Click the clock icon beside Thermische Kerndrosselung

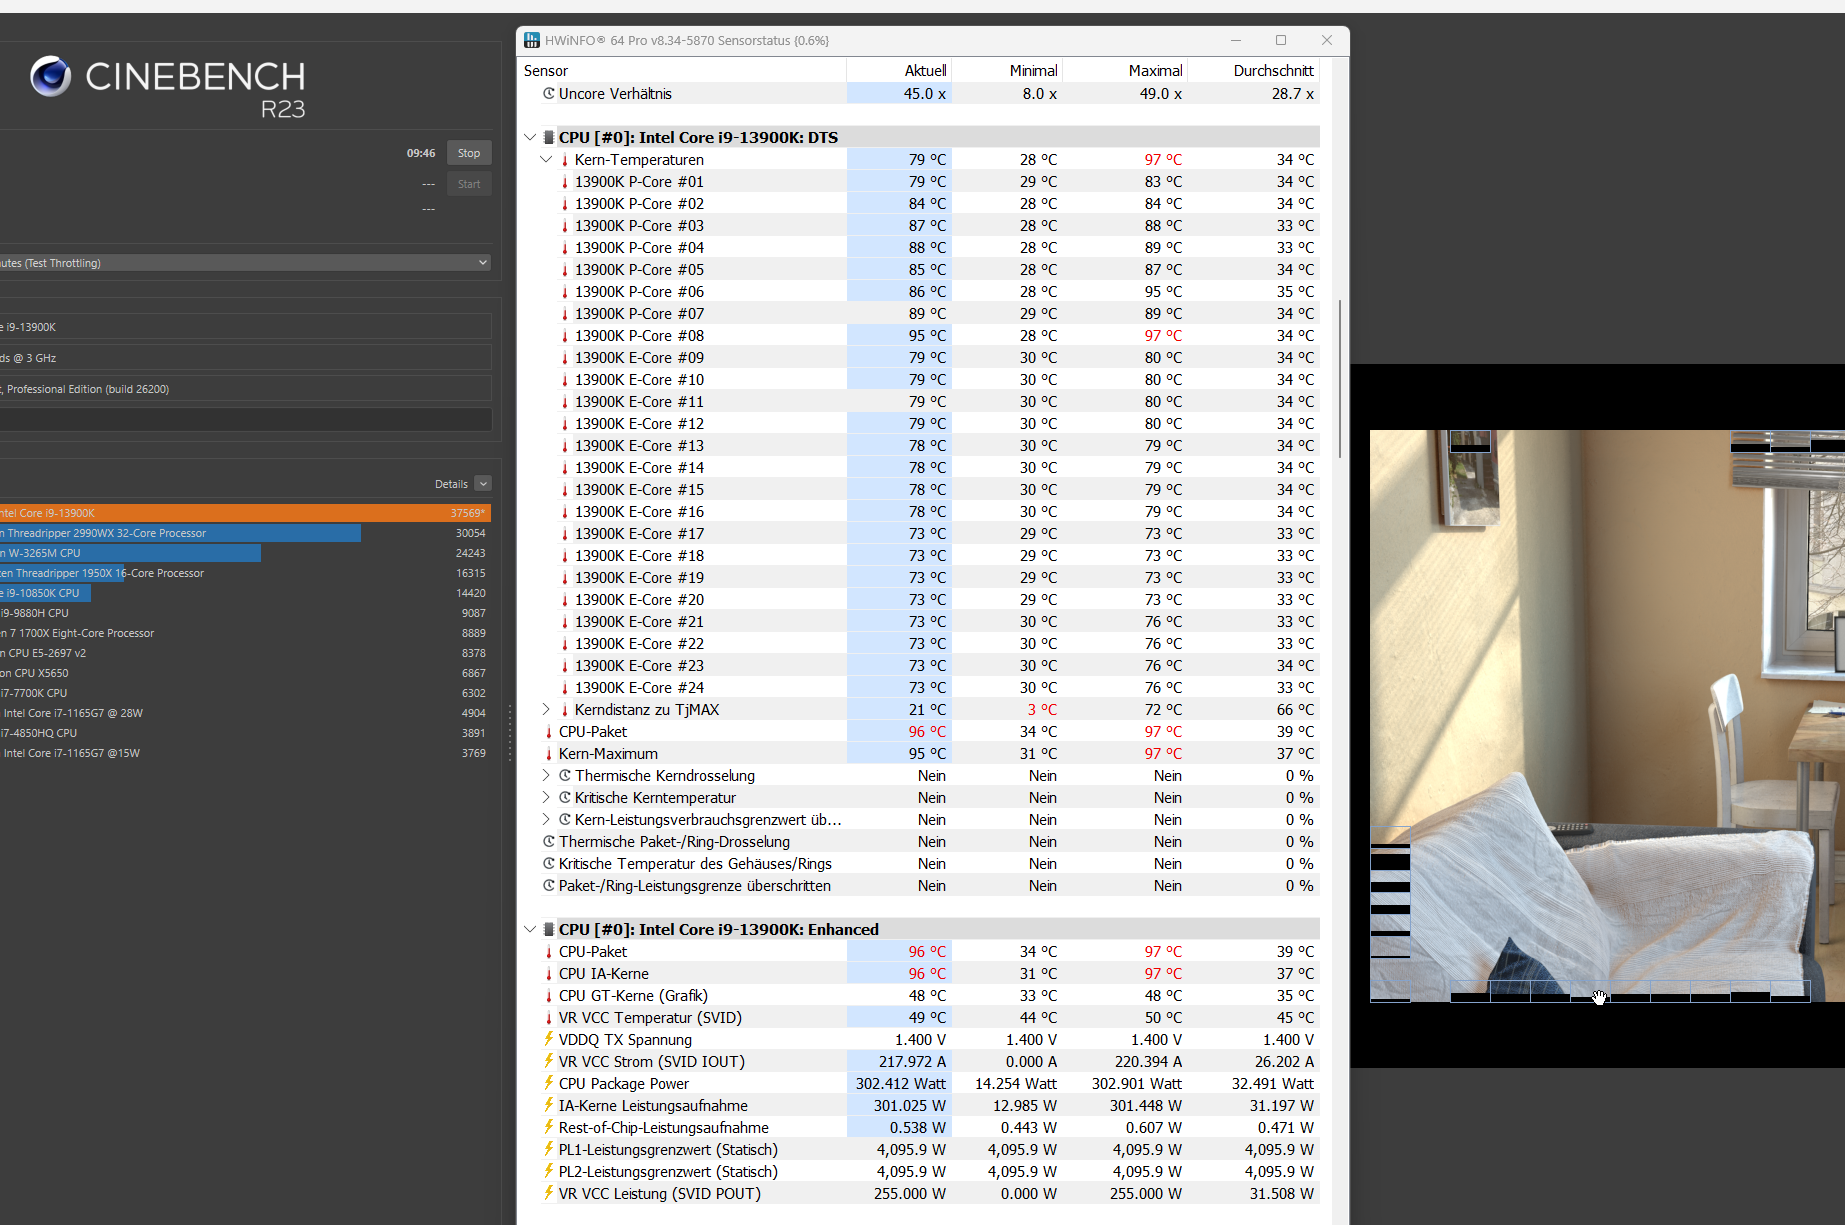point(565,776)
